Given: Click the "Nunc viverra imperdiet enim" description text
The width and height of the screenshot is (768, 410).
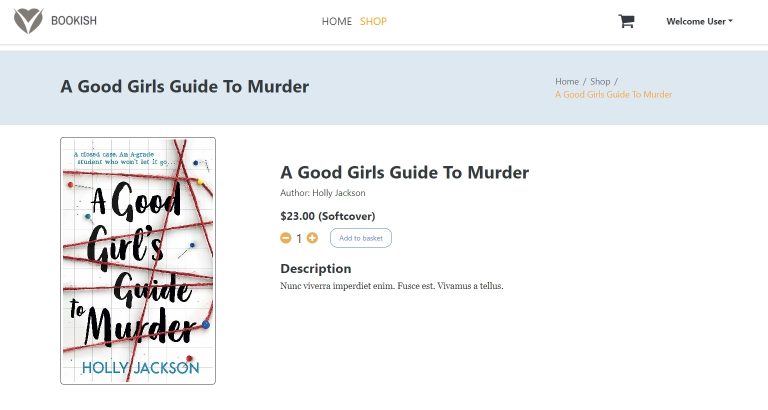Looking at the screenshot, I should 391,286.
